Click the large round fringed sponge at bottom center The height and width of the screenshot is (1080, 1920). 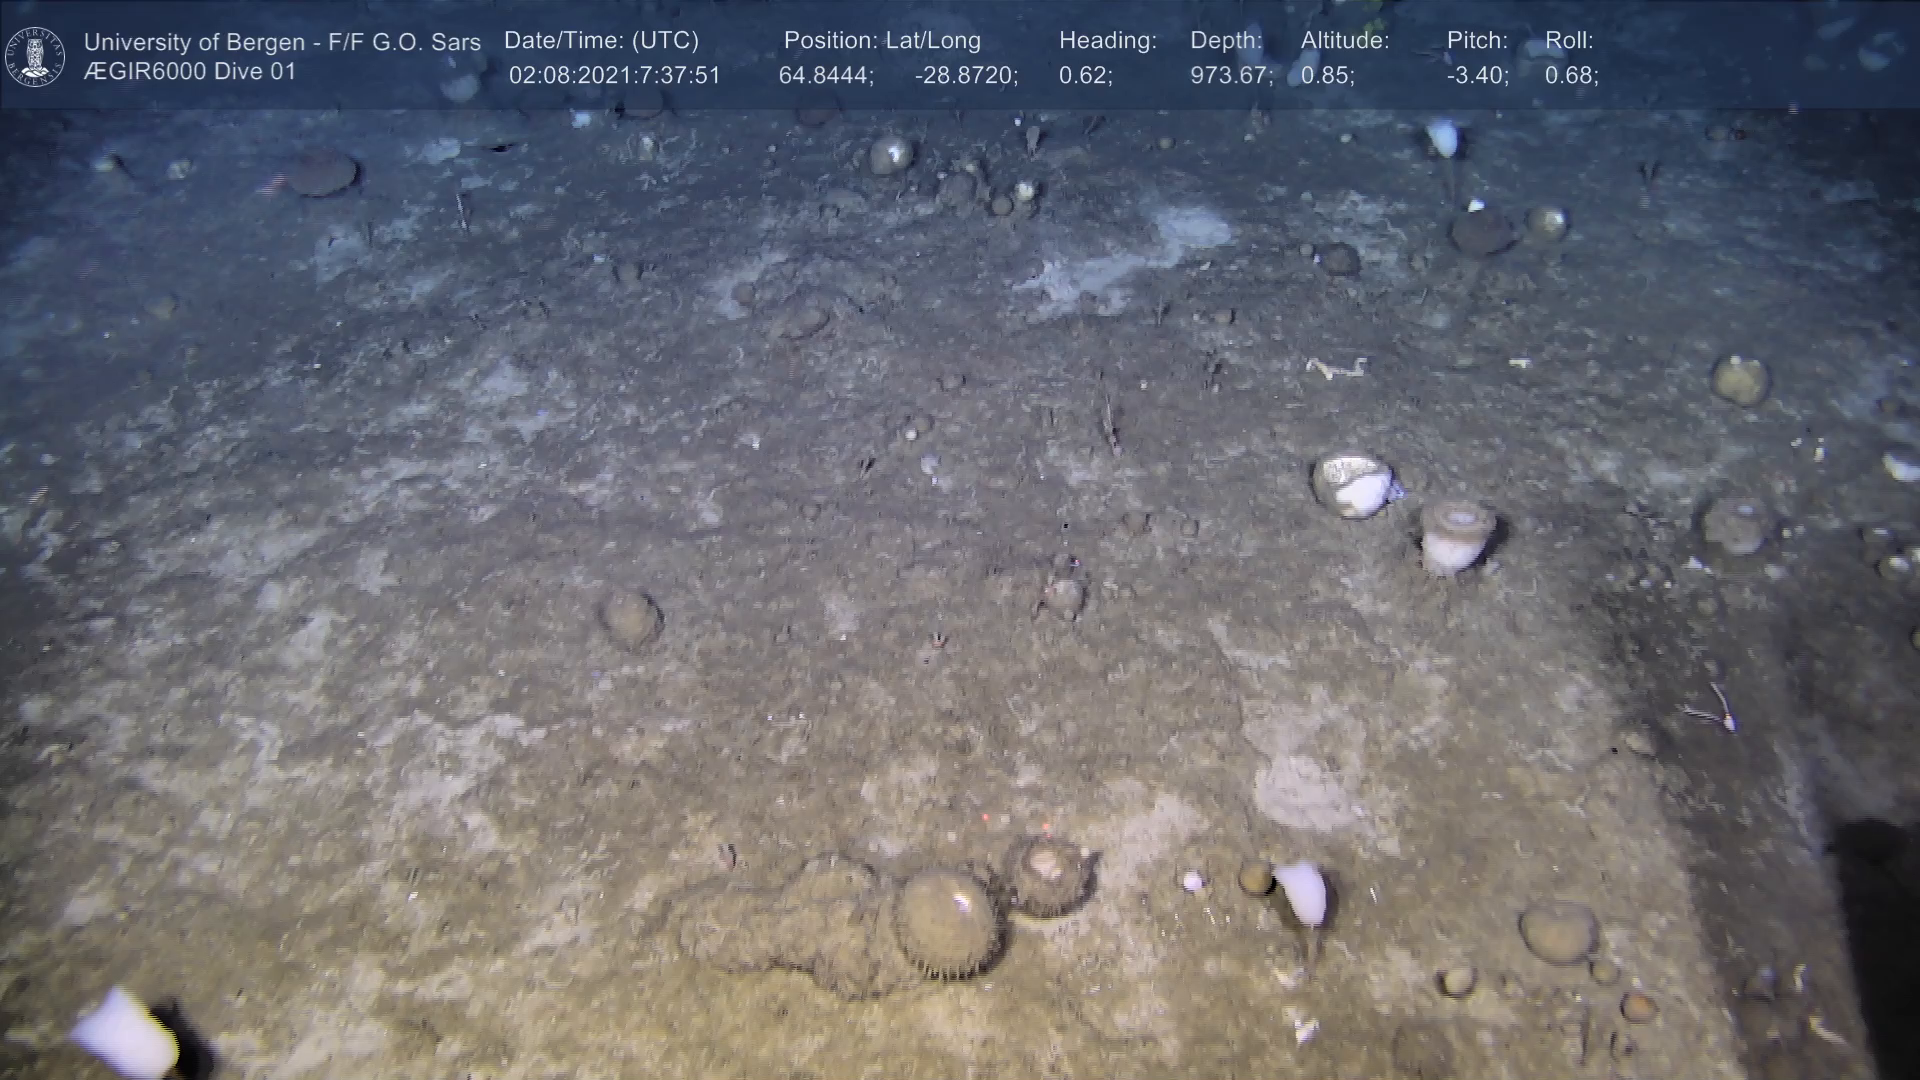[945, 922]
